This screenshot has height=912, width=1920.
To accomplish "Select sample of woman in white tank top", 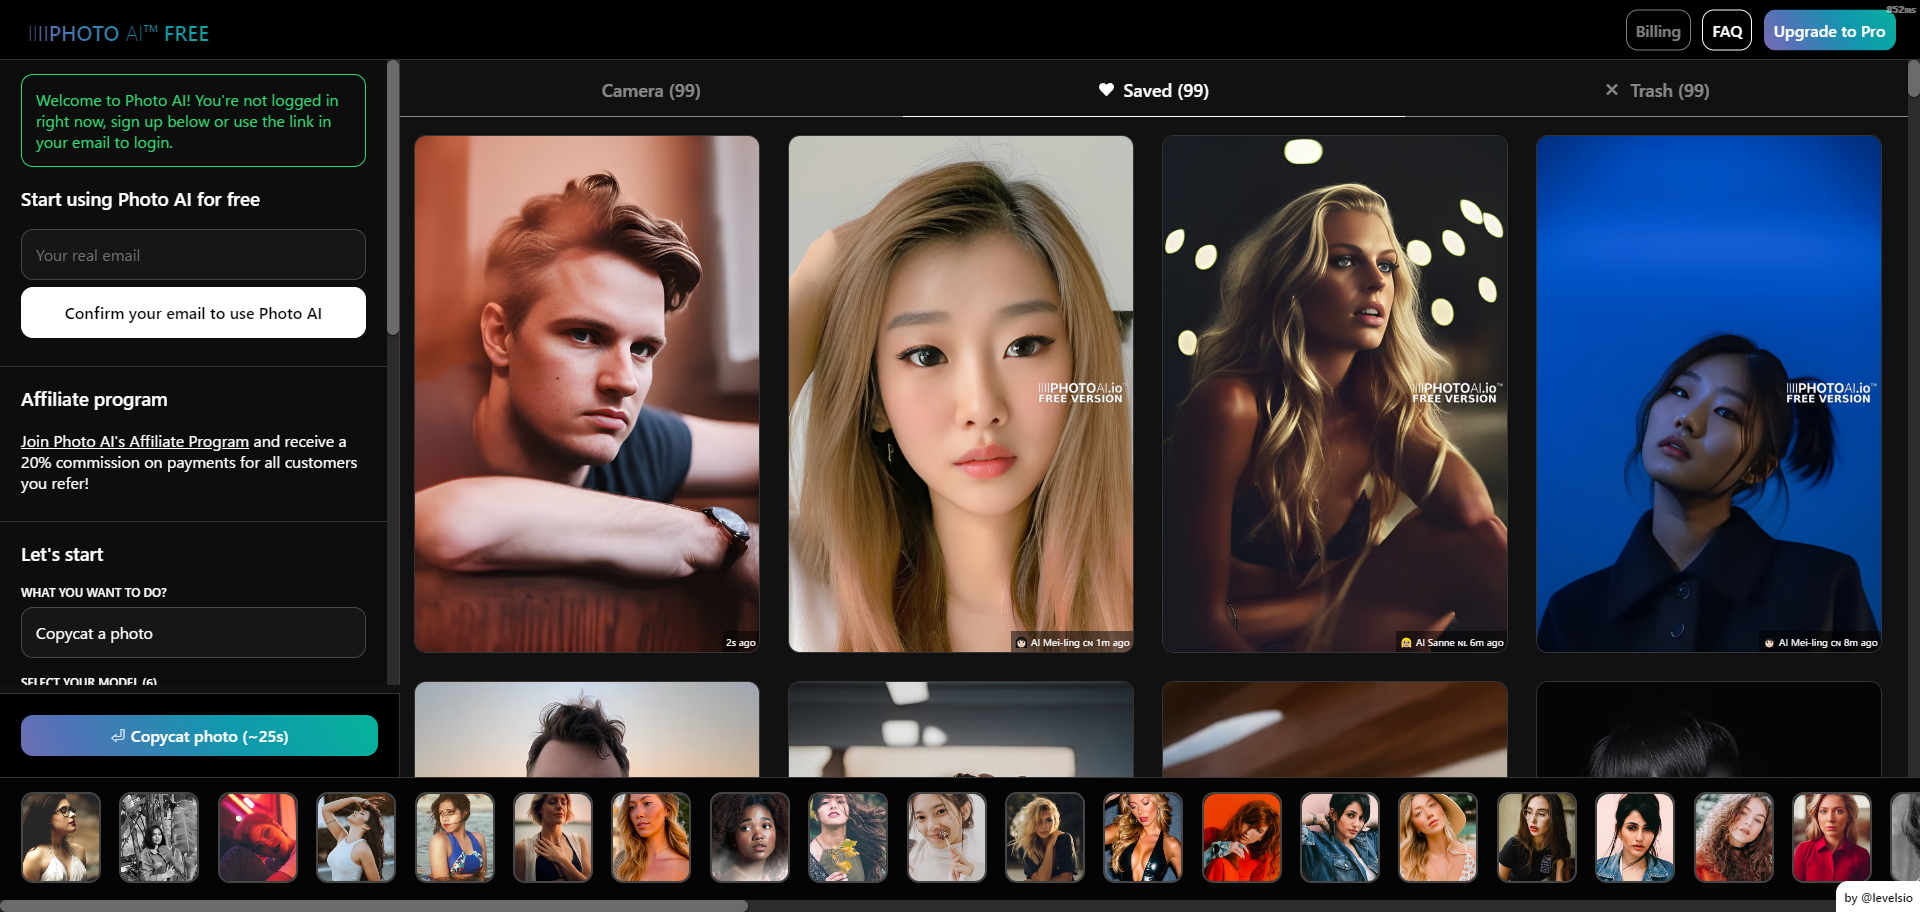I will click(356, 837).
